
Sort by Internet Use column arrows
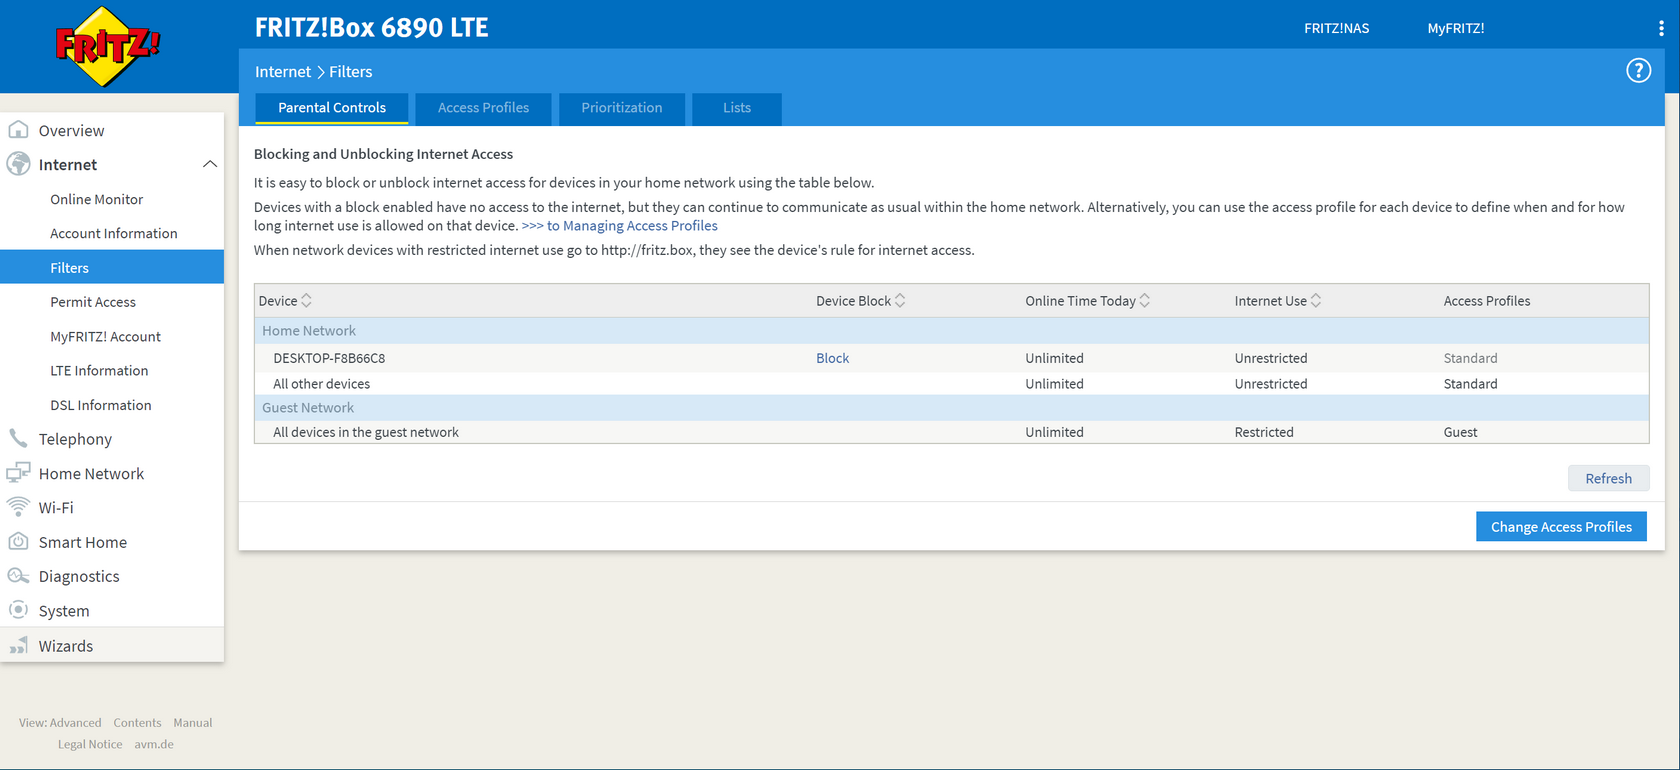(x=1316, y=301)
